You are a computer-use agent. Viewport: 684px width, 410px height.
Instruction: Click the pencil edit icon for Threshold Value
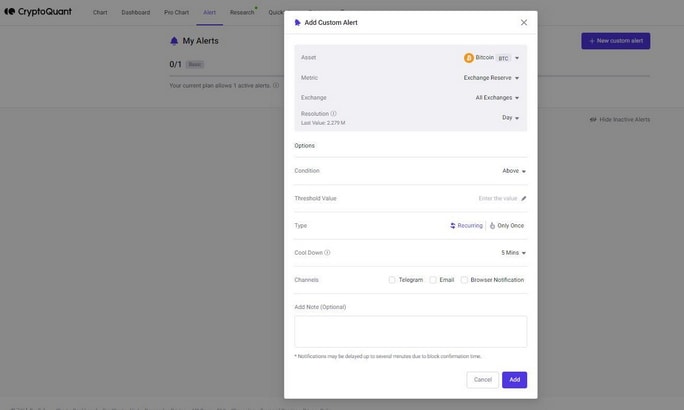tap(523, 198)
